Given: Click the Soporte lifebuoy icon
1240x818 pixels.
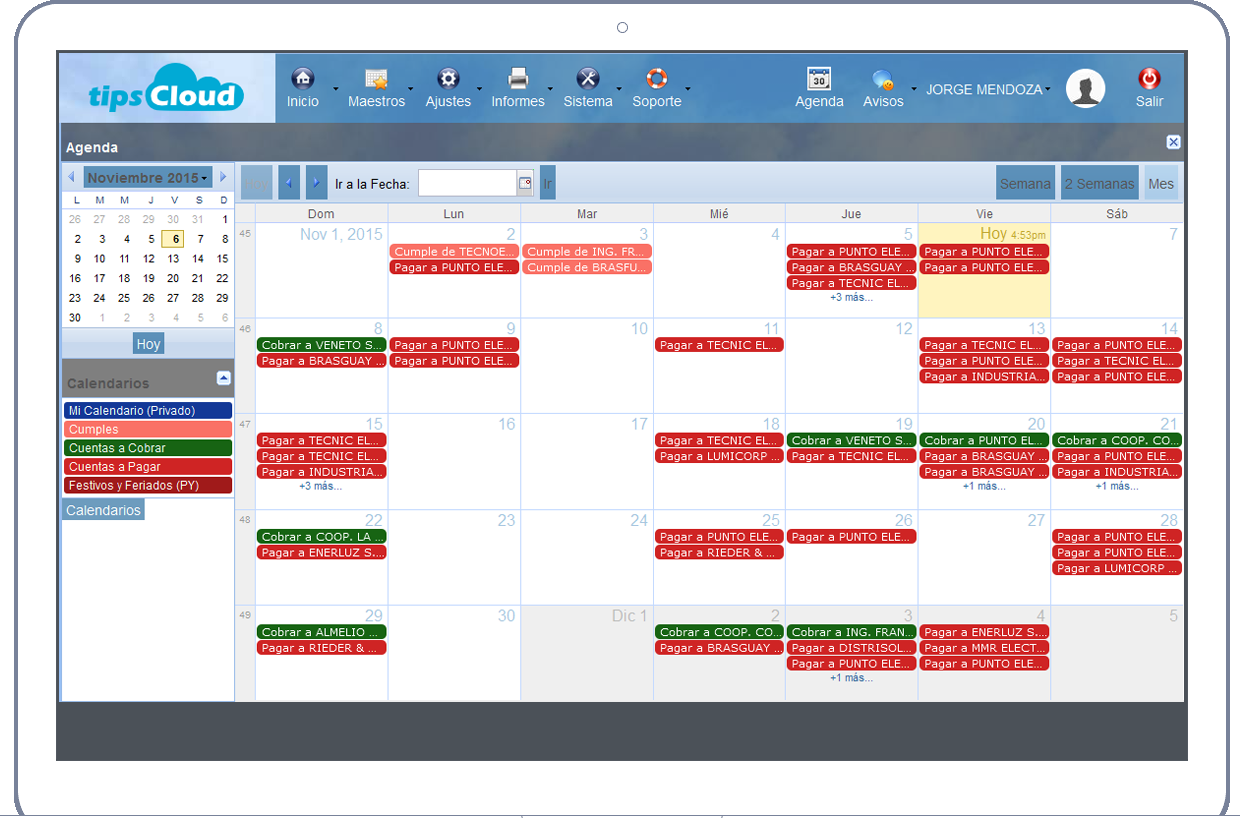Looking at the screenshot, I should tap(656, 79).
